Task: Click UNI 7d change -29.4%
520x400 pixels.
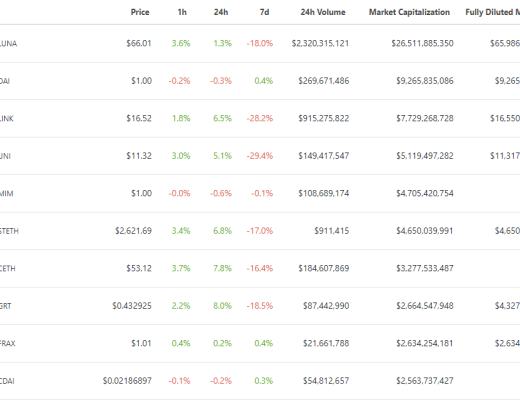Action: pos(260,156)
